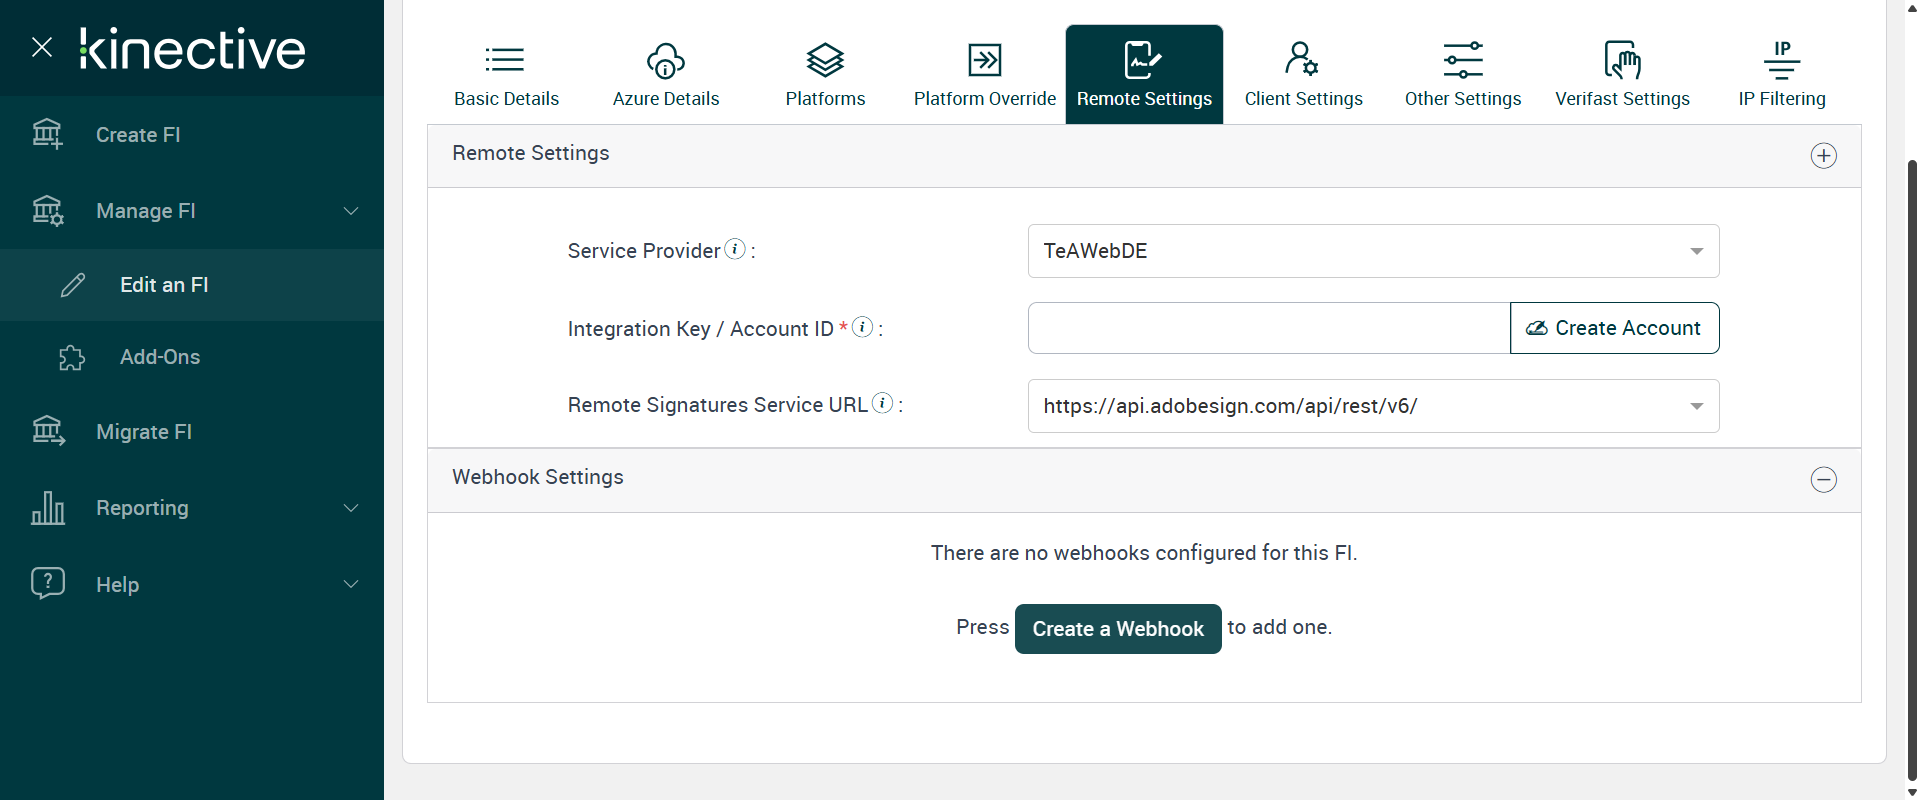Screen dimensions: 1920x800
Task: Switch to the Platform Override tab
Action: pyautogui.click(x=984, y=75)
